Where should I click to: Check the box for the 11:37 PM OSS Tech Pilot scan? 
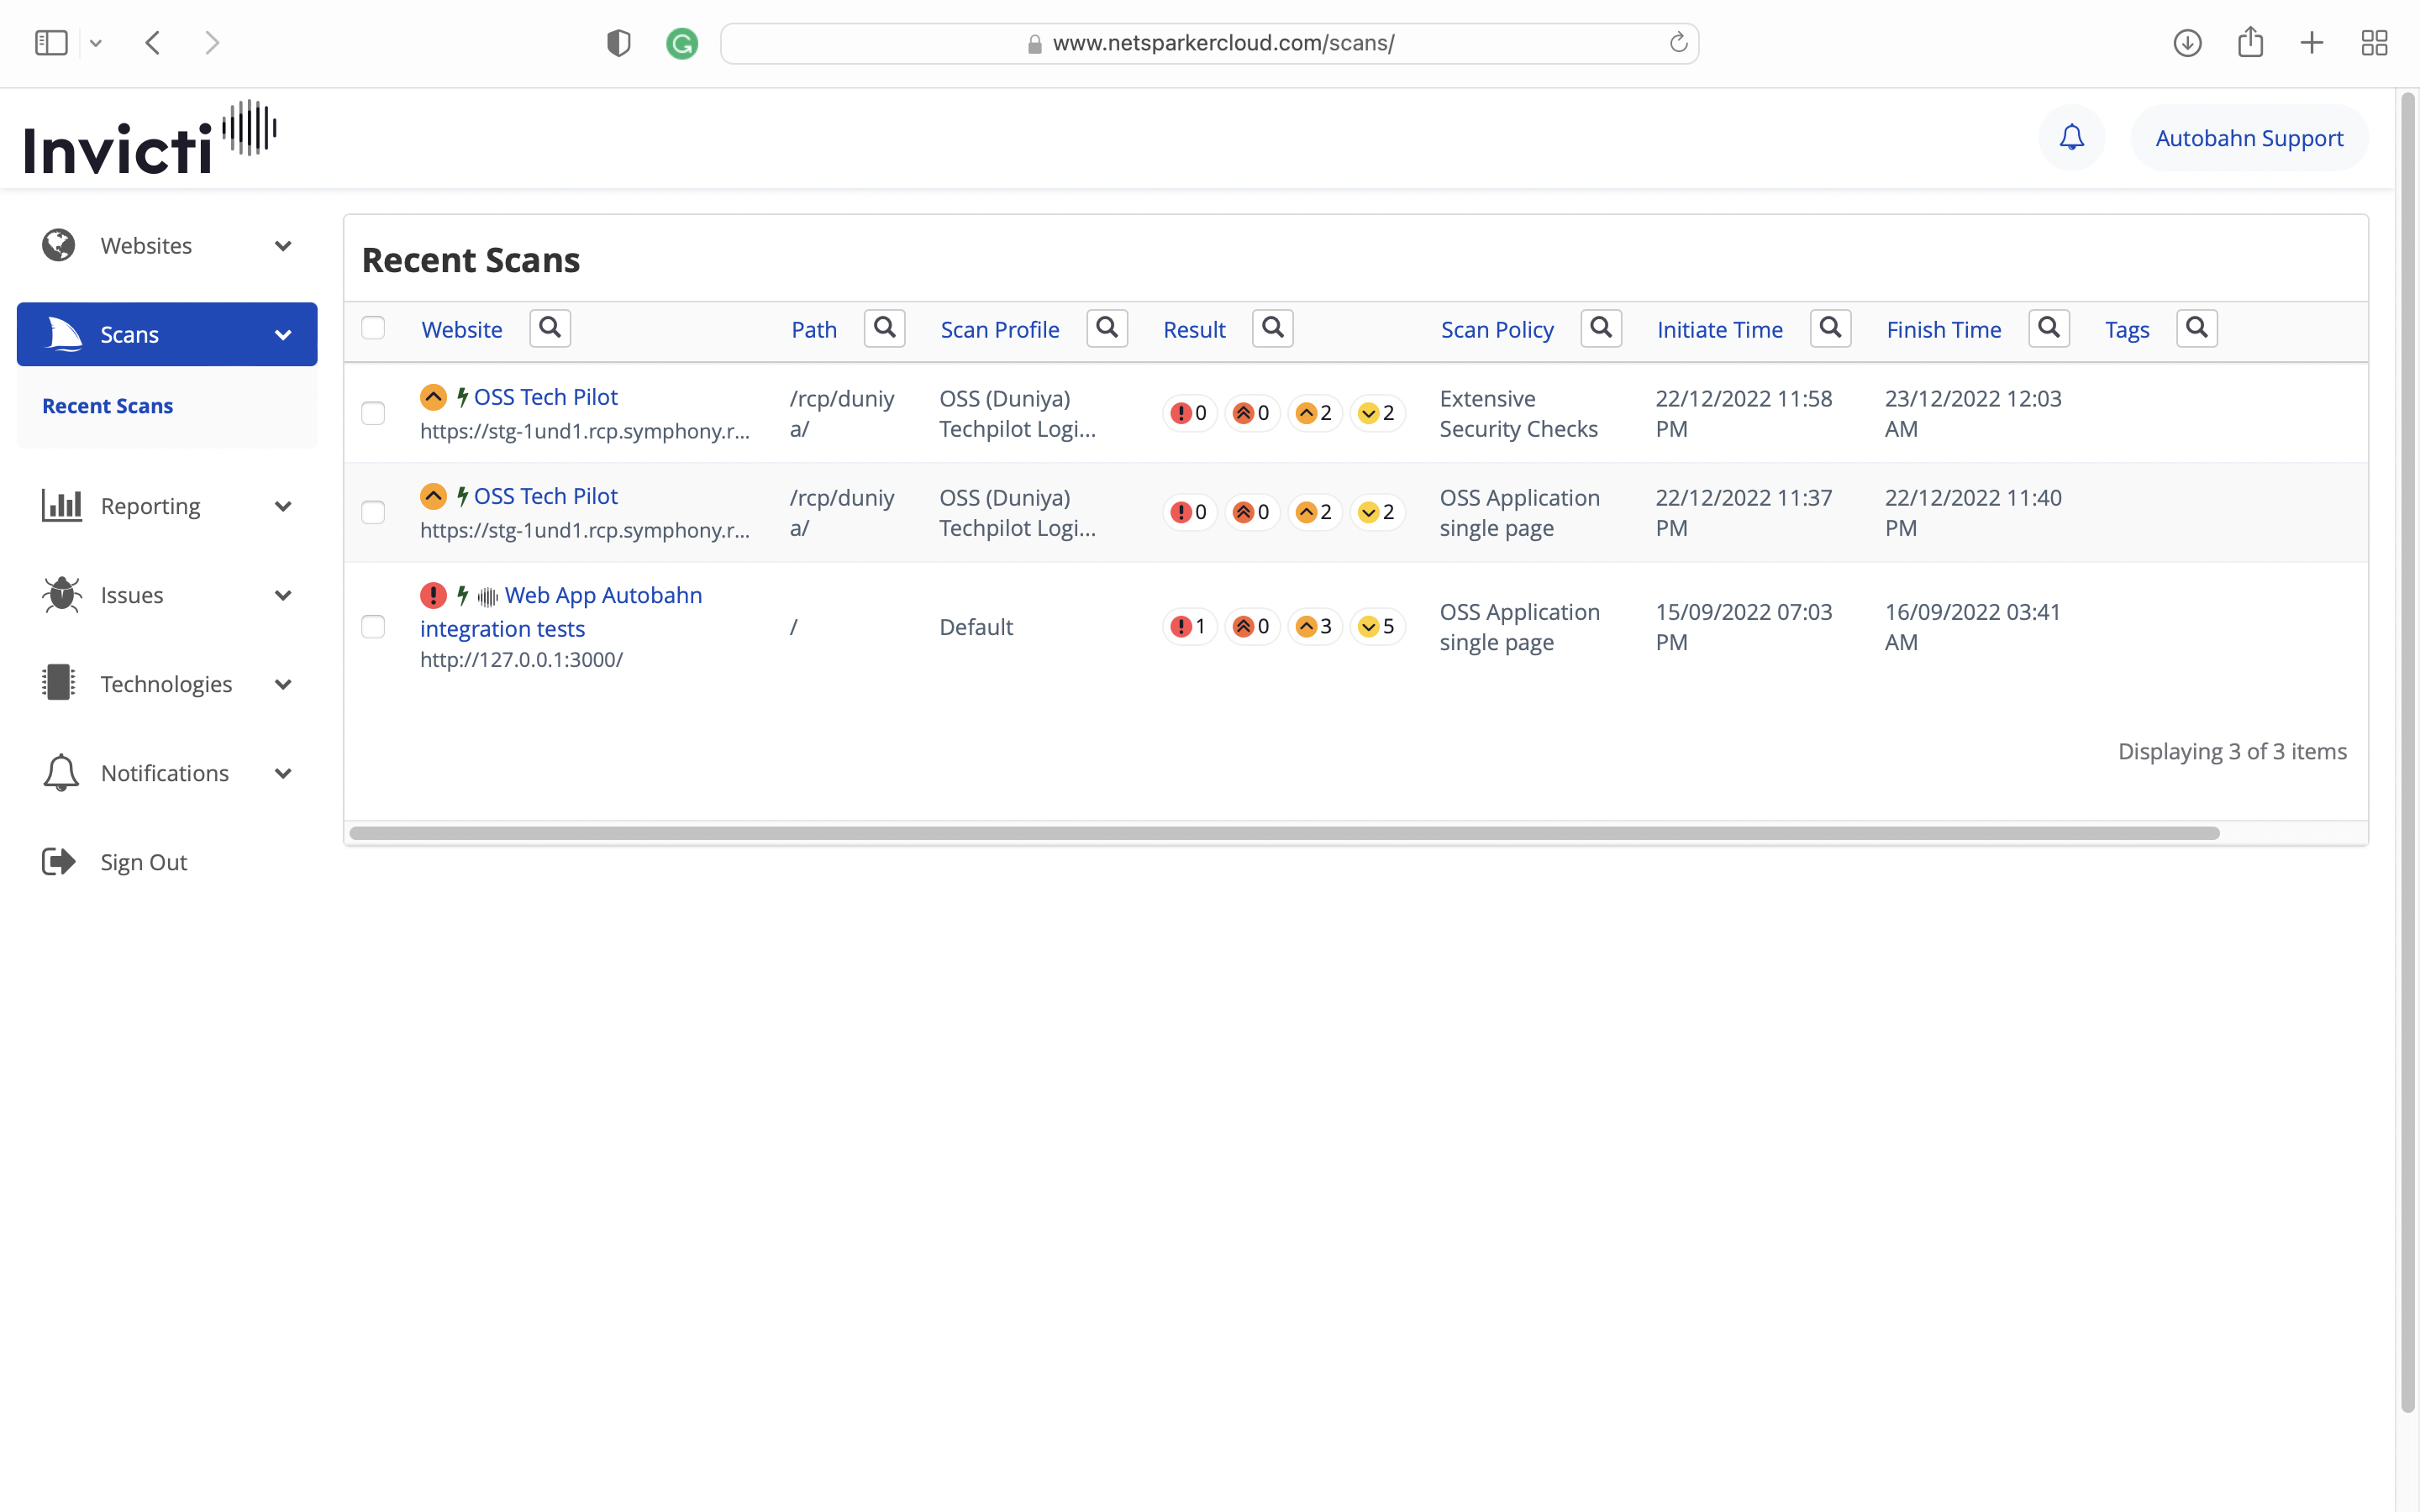373,512
